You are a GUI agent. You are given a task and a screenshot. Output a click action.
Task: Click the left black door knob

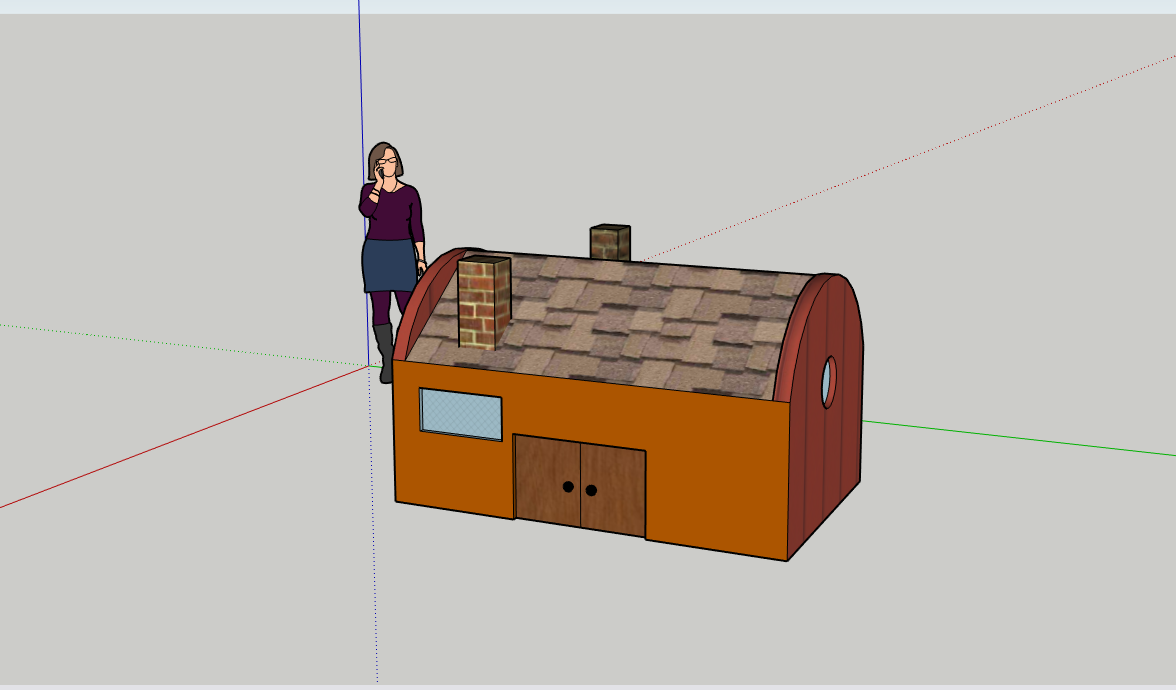[x=568, y=487]
